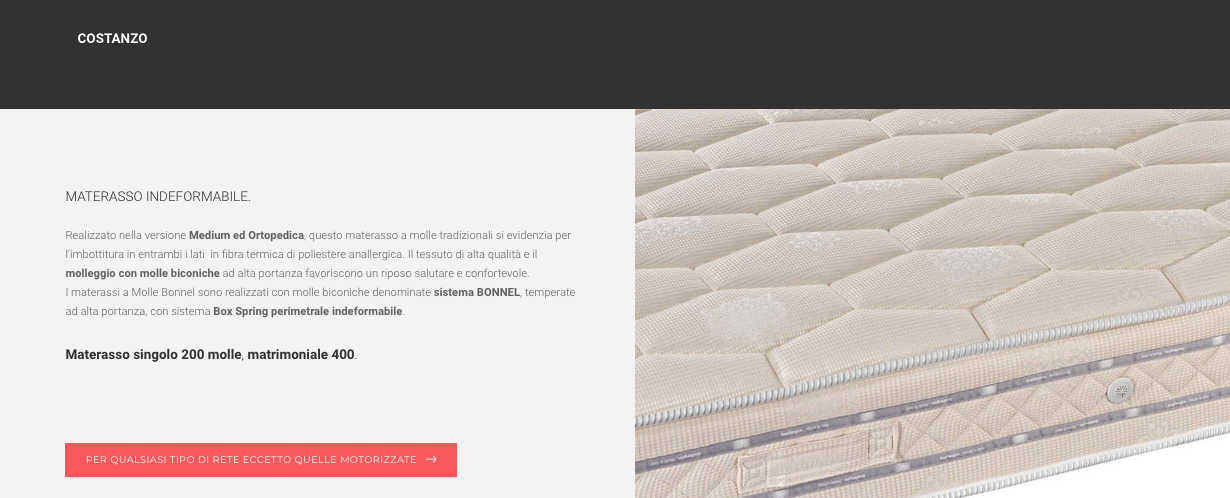The height and width of the screenshot is (498, 1230).
Task: Click the dark header banner area
Action: [615, 54]
